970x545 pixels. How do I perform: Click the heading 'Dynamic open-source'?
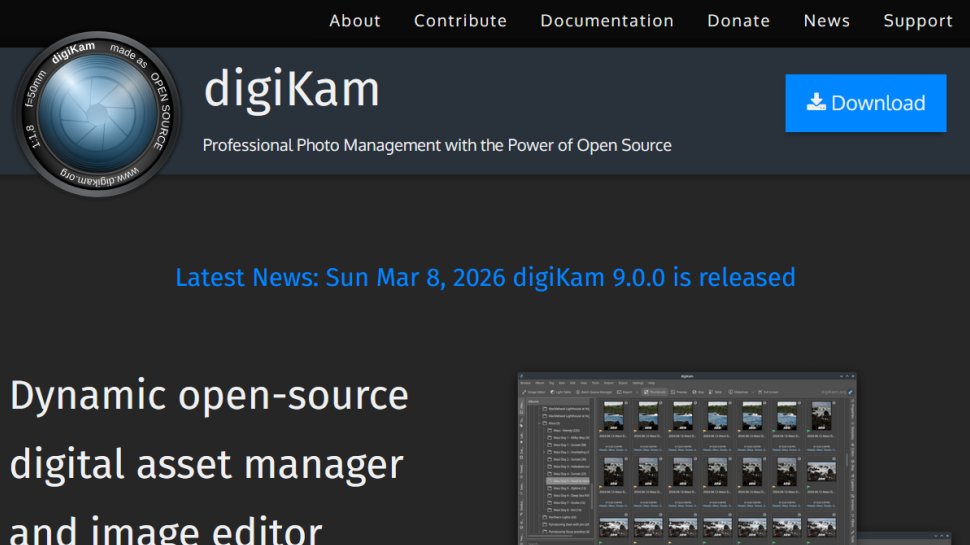[x=209, y=395]
